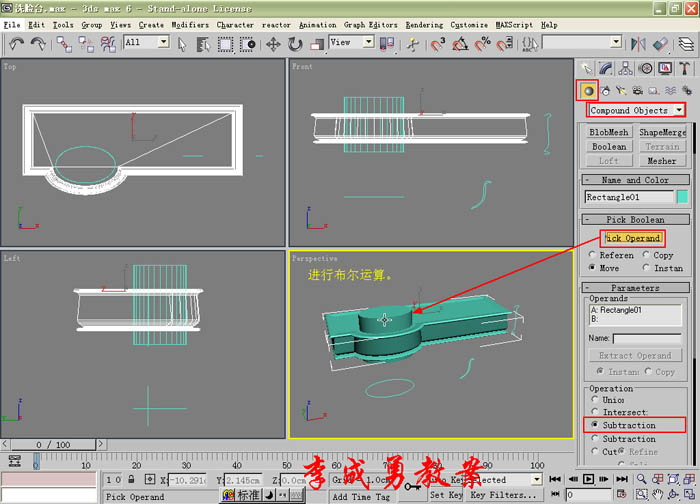Click the Set Key button
The height and width of the screenshot is (504, 700).
[x=446, y=495]
